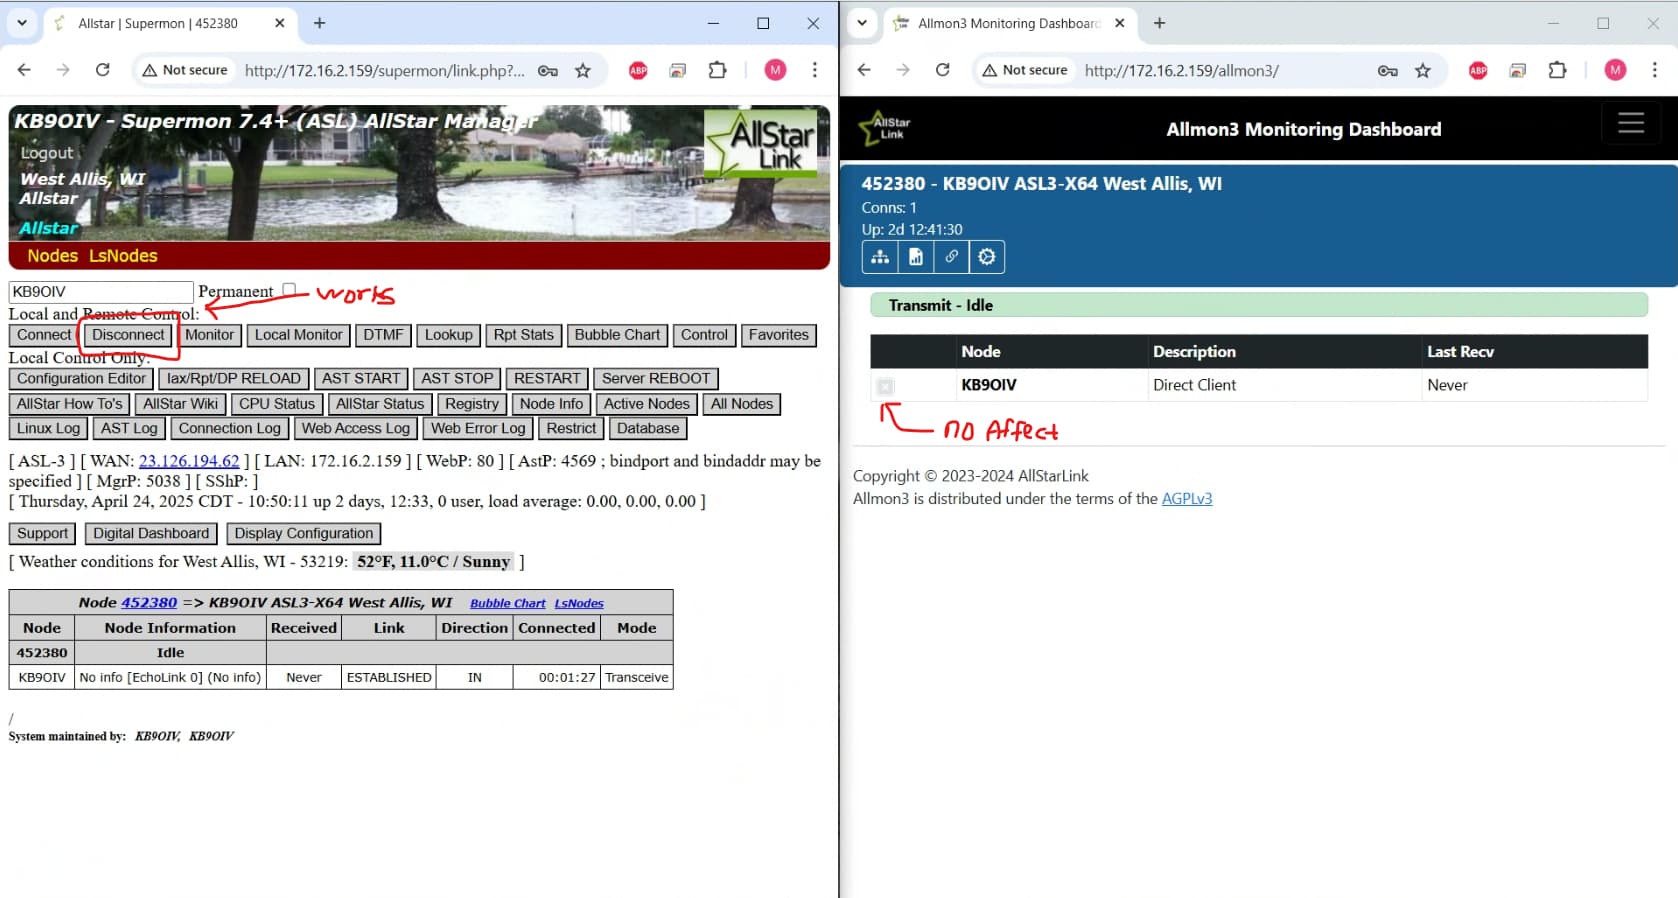Click the Connect button
Viewport: 1678px width, 898px height.
[44, 335]
